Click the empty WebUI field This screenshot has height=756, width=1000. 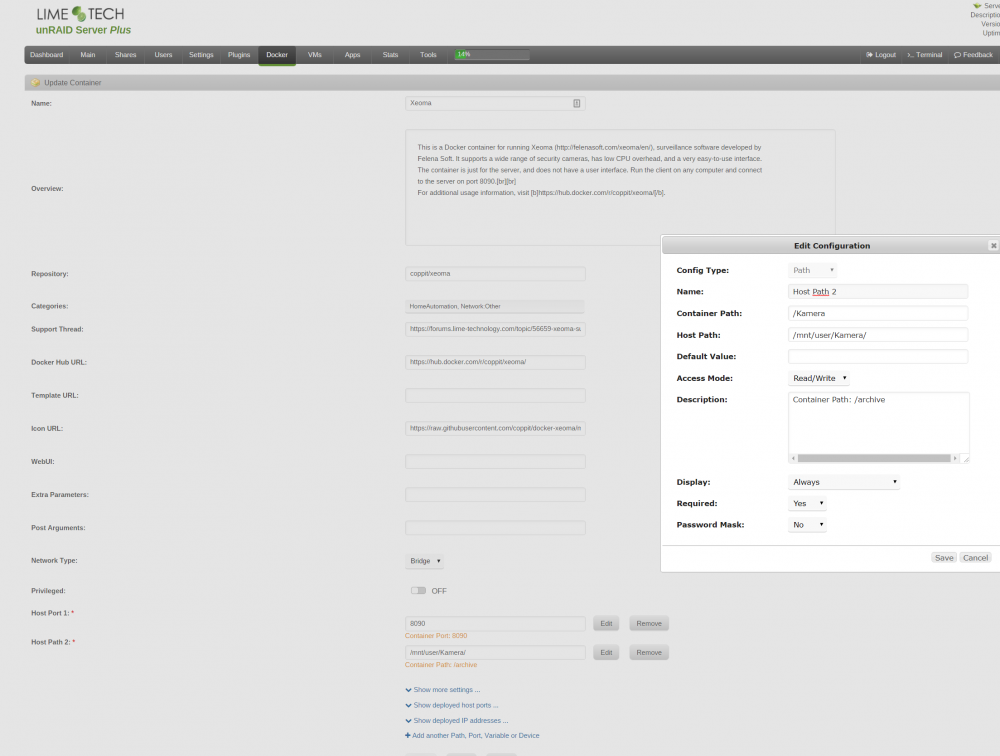(495, 461)
